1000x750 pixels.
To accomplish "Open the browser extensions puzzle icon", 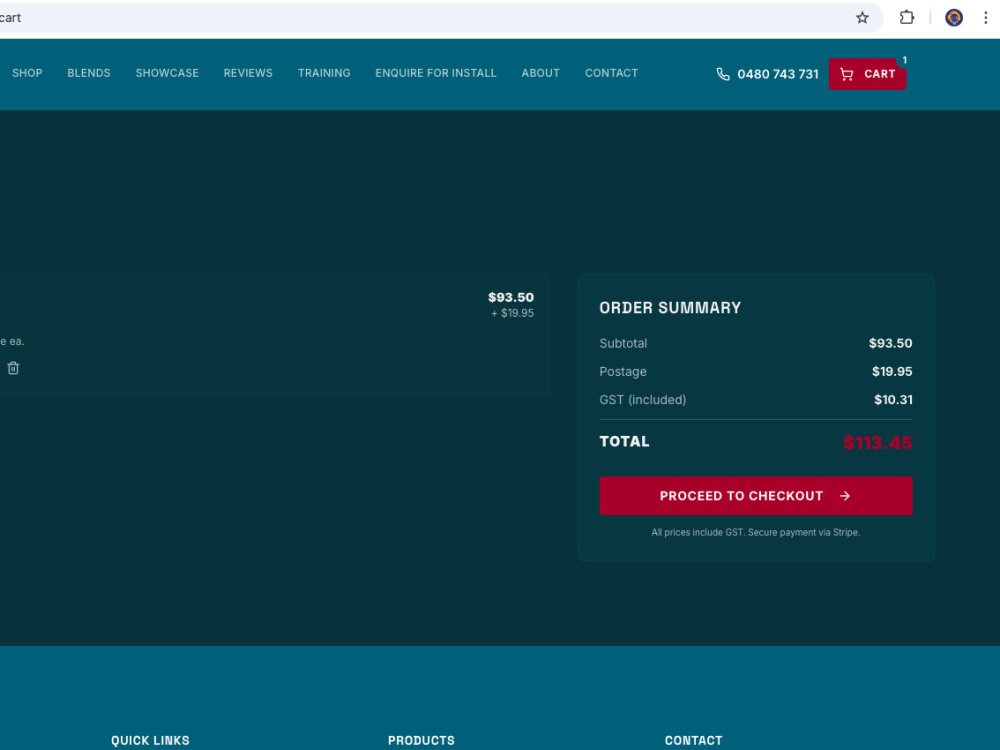I will coord(906,18).
